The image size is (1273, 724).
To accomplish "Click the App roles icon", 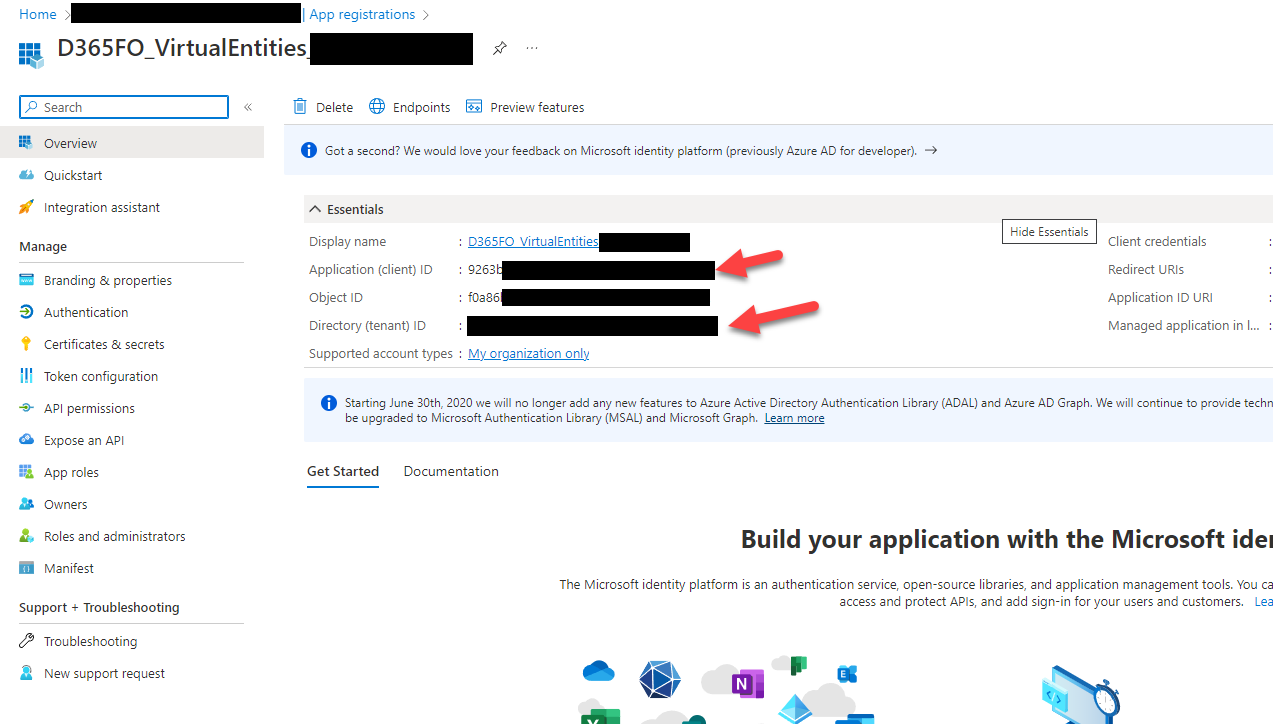I will pos(26,472).
